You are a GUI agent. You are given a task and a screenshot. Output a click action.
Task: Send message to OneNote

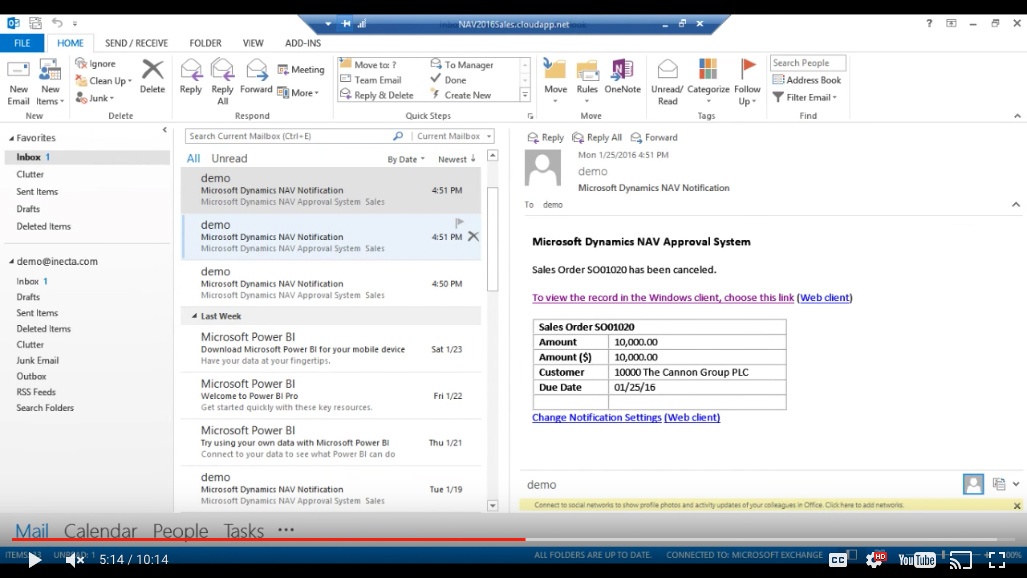click(622, 77)
